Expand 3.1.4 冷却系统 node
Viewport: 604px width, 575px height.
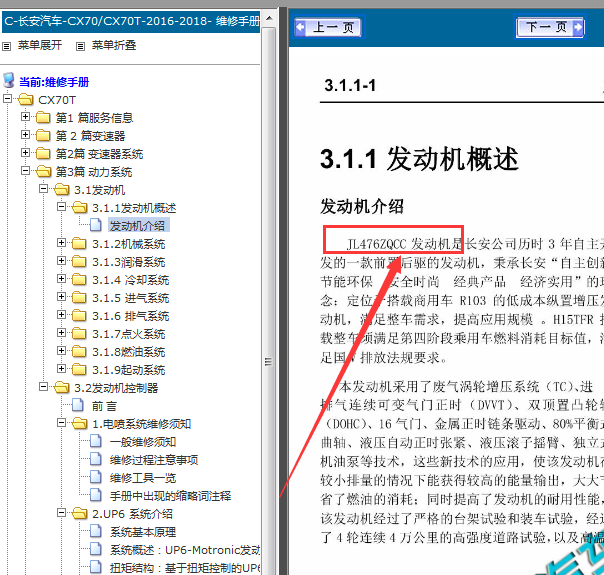[61, 278]
